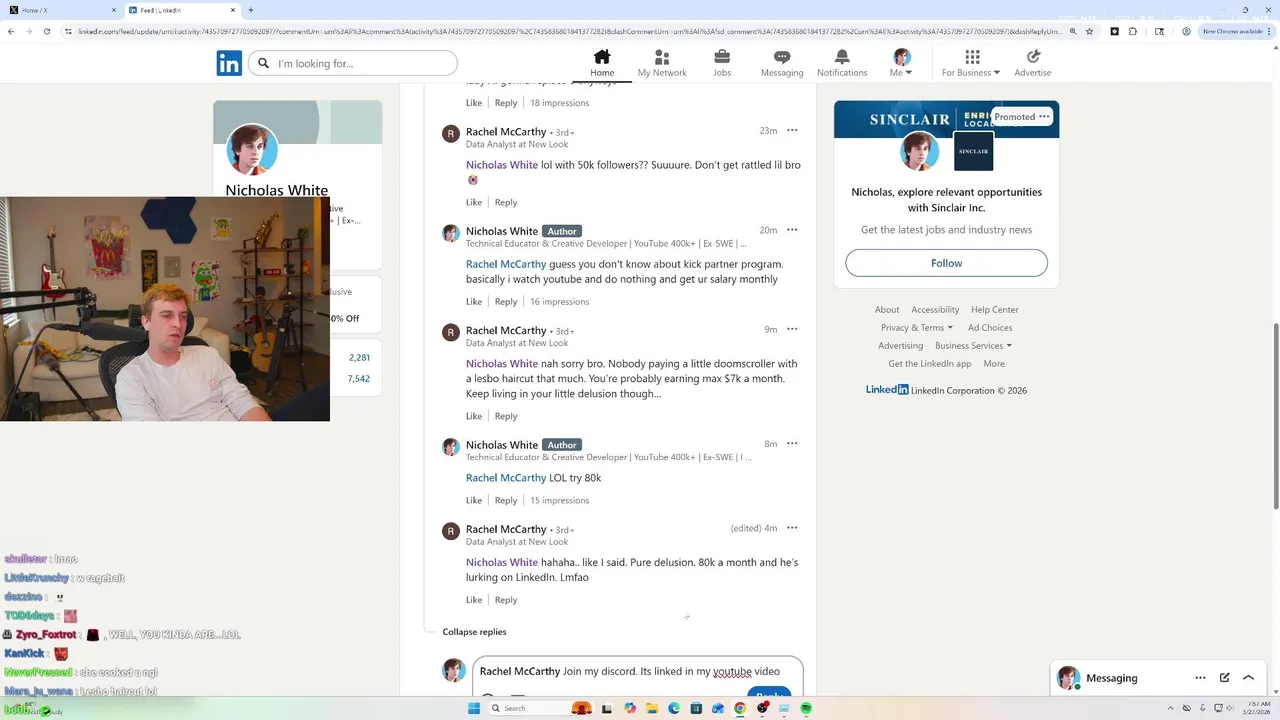The image size is (1280, 720).
Task: Click the browser address bar URL
Action: pyautogui.click(x=570, y=31)
